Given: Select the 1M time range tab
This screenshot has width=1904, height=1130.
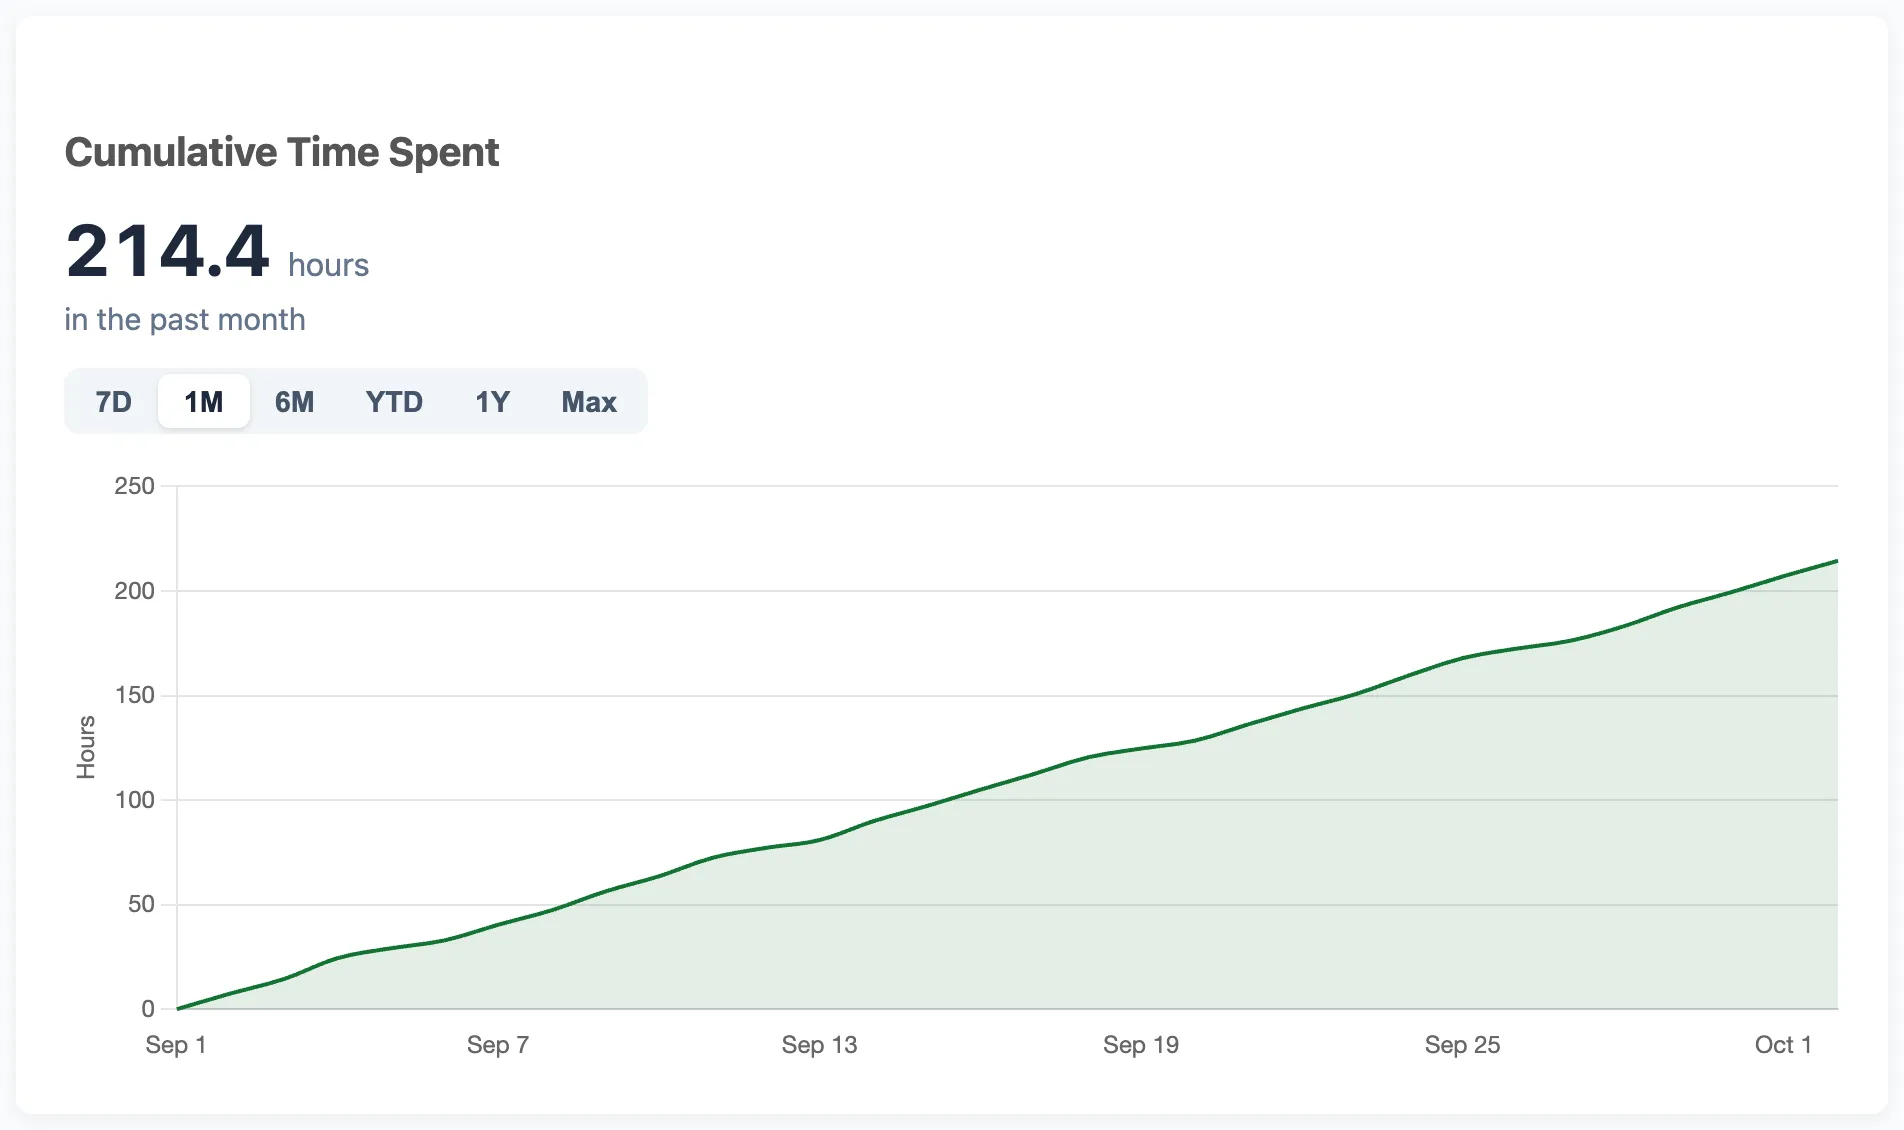Looking at the screenshot, I should click(x=204, y=402).
